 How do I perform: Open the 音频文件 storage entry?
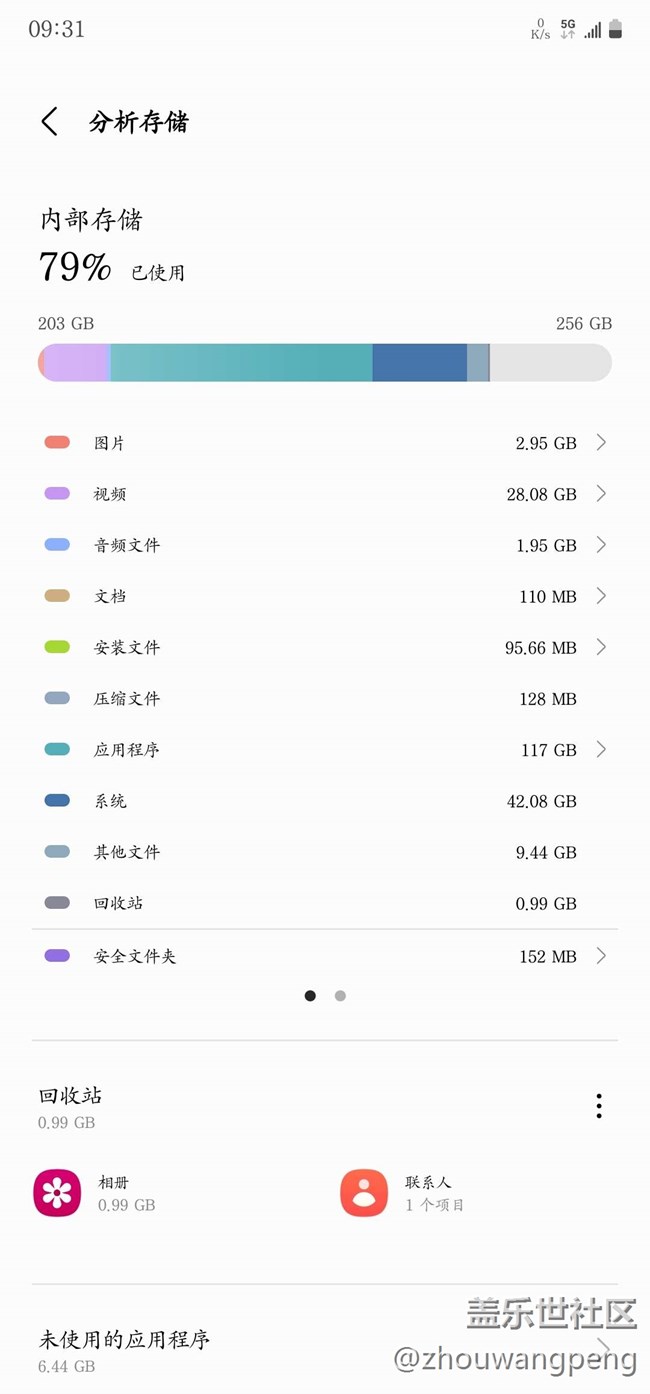point(325,545)
